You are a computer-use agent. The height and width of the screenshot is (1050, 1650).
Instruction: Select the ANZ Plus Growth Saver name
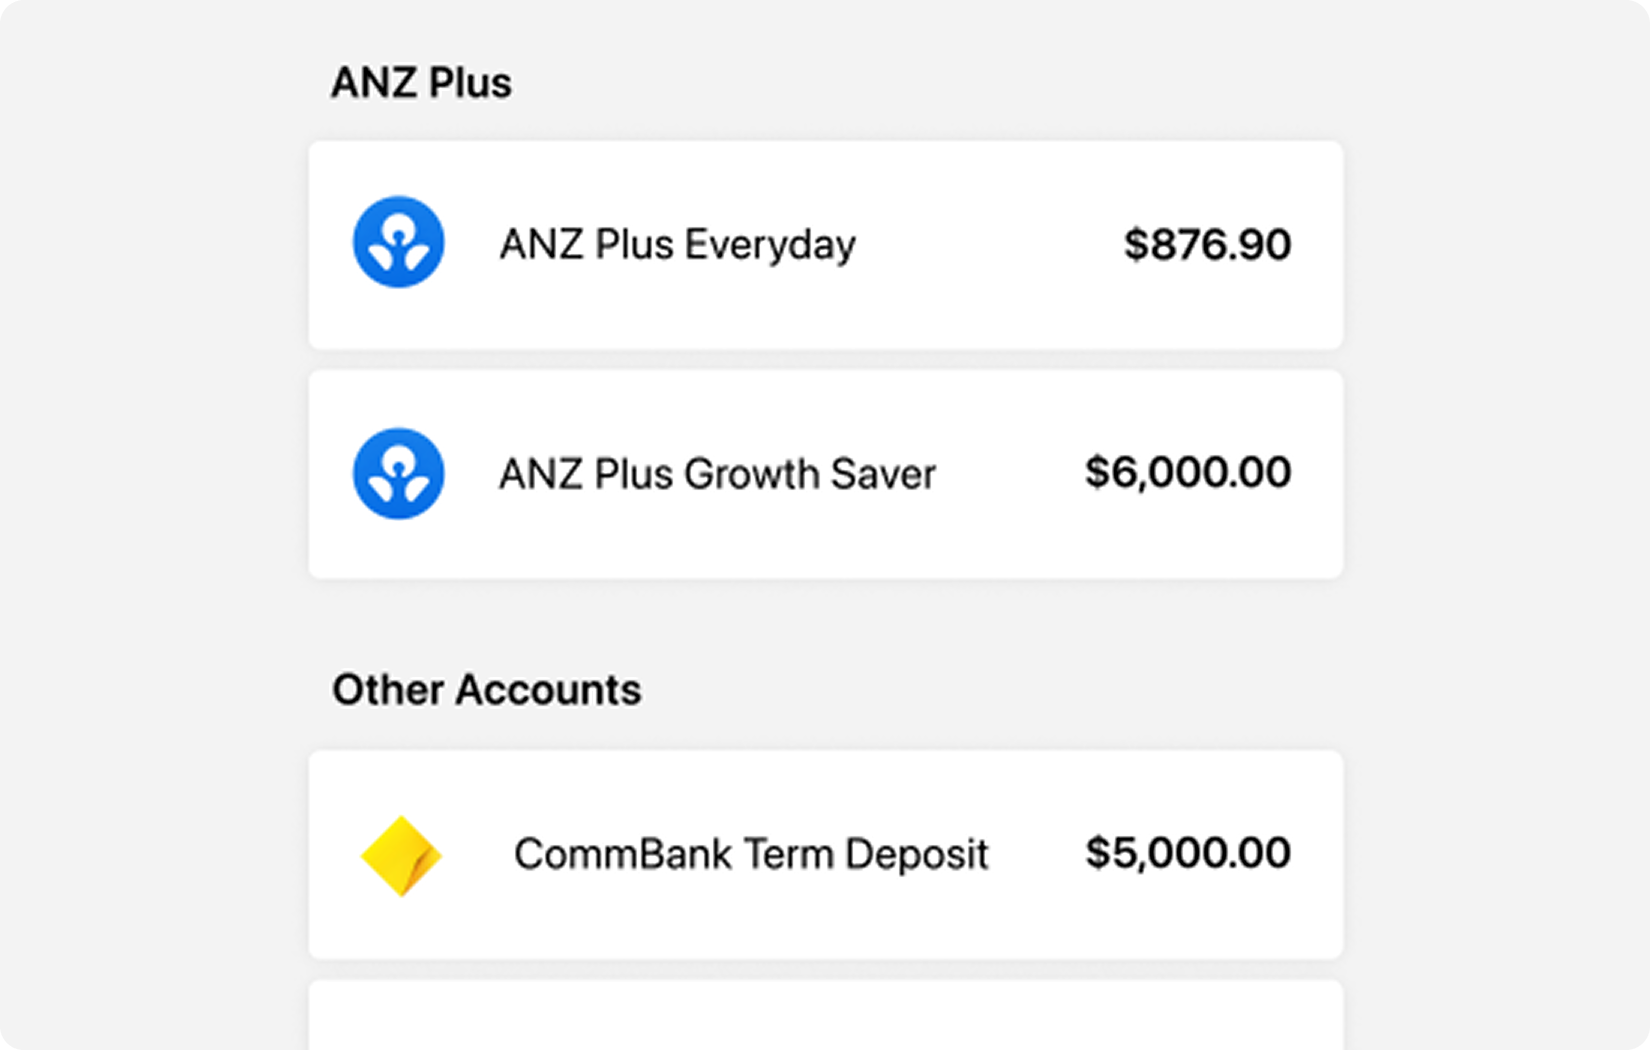[717, 474]
